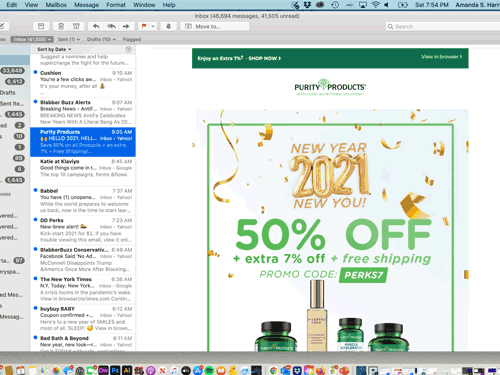Click the battery status icon
The width and height of the screenshot is (500, 375).
point(403,5)
